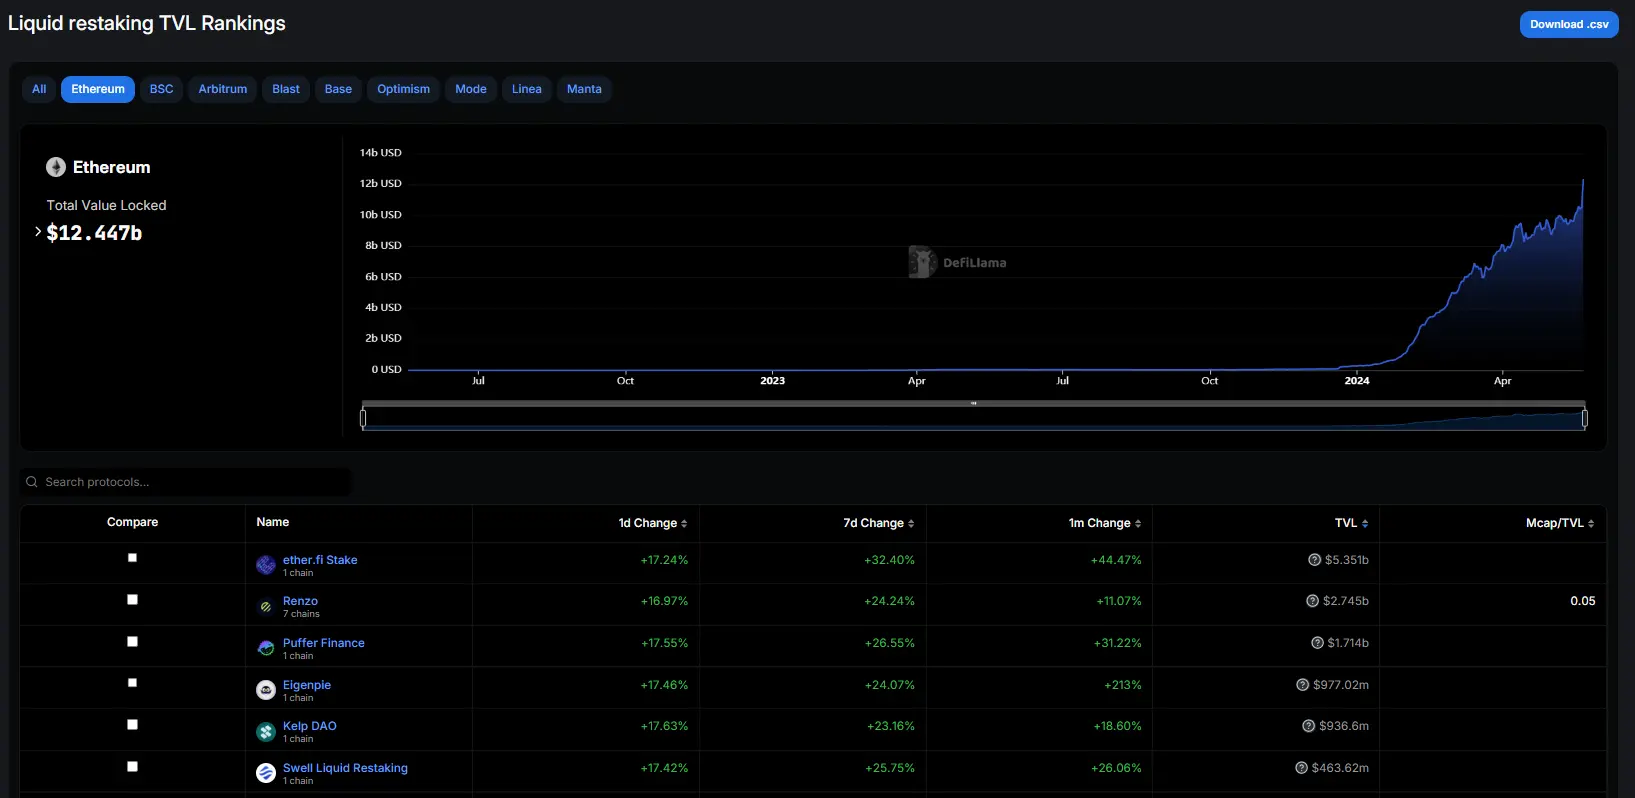Click the left handle of chart range slider
Viewport: 1635px width, 798px height.
pyautogui.click(x=363, y=418)
